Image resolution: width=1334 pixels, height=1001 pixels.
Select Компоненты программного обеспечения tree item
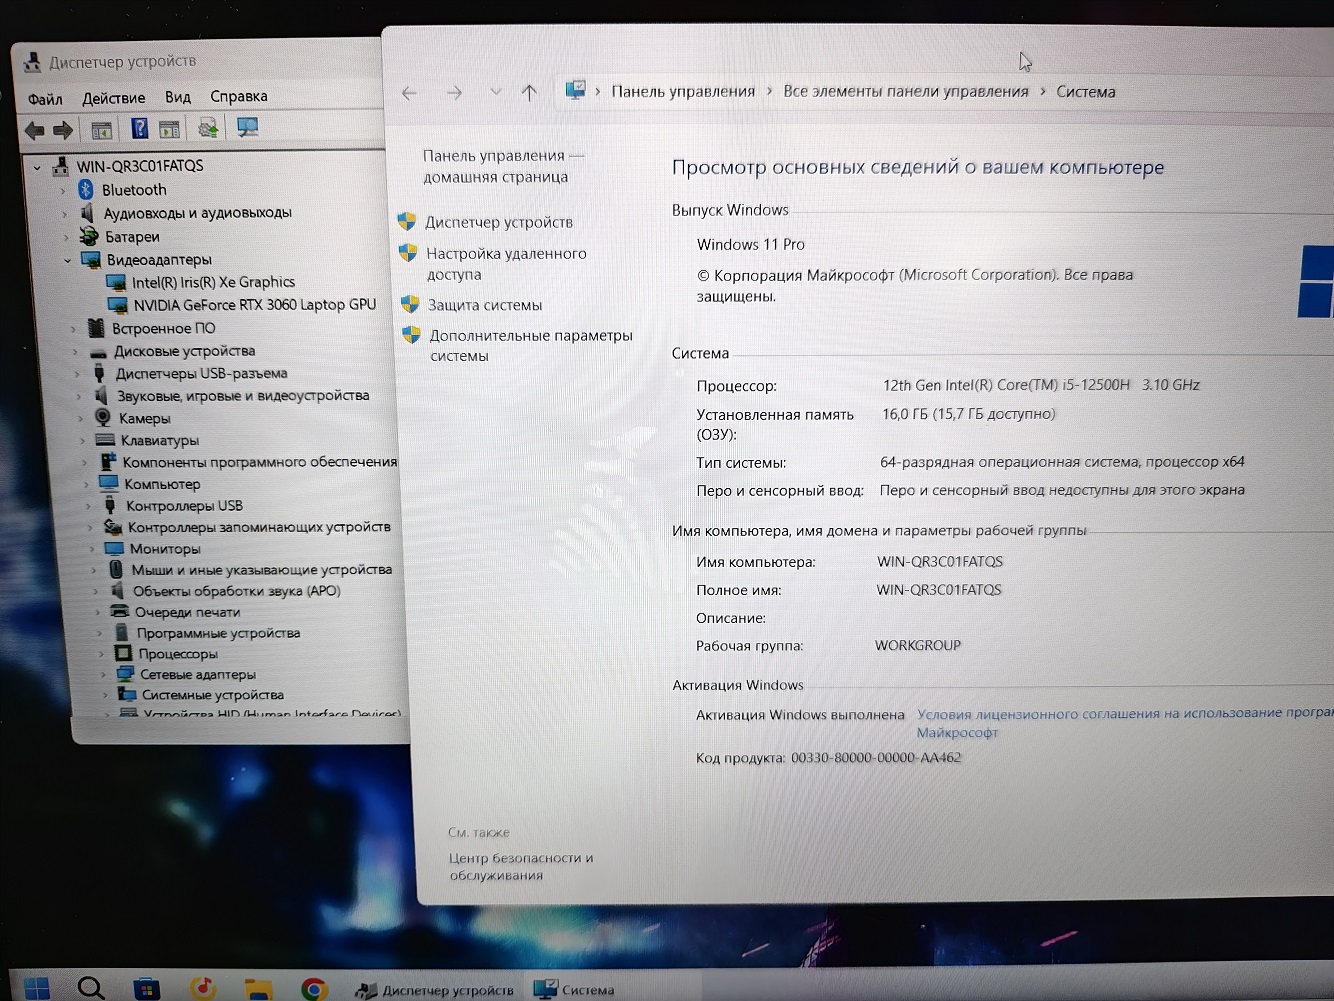point(260,462)
